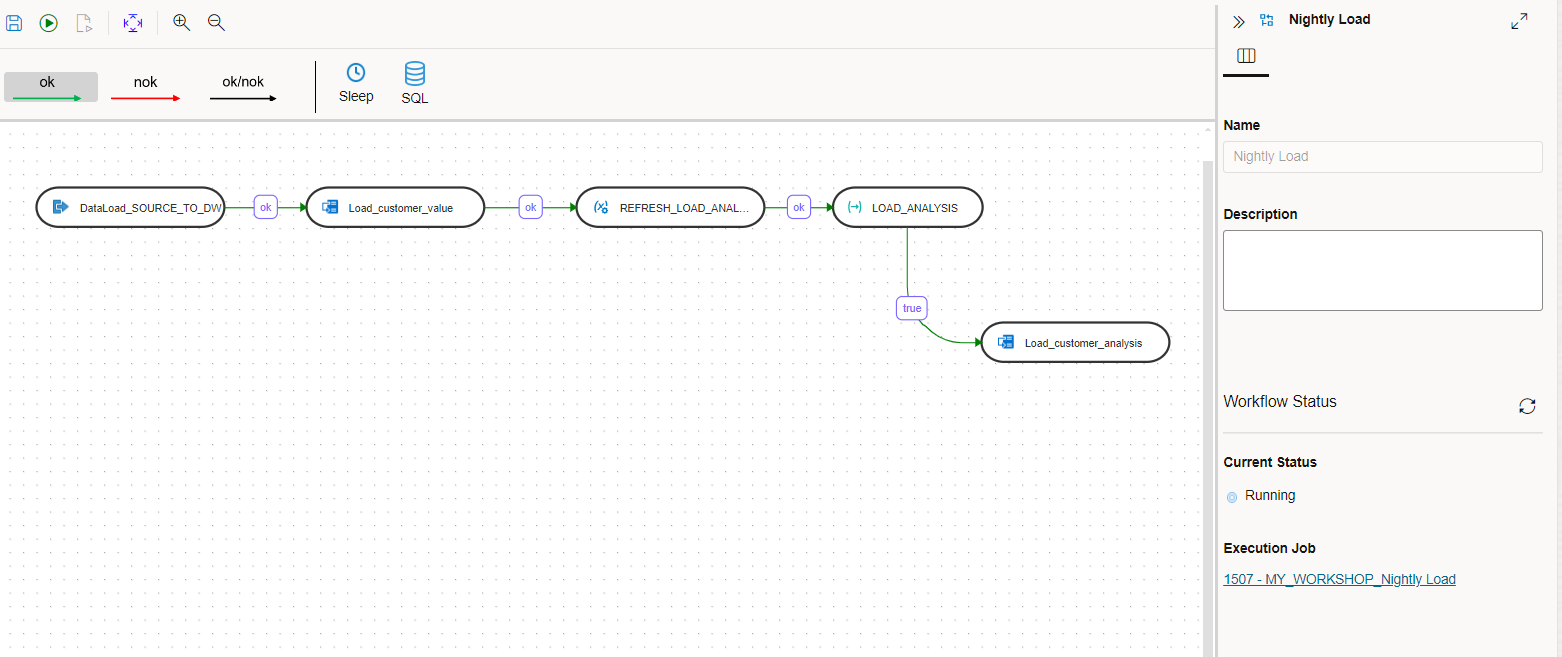The width and height of the screenshot is (1562, 657).
Task: Click the Load_customer_analysis data flow icon
Action: click(1006, 342)
